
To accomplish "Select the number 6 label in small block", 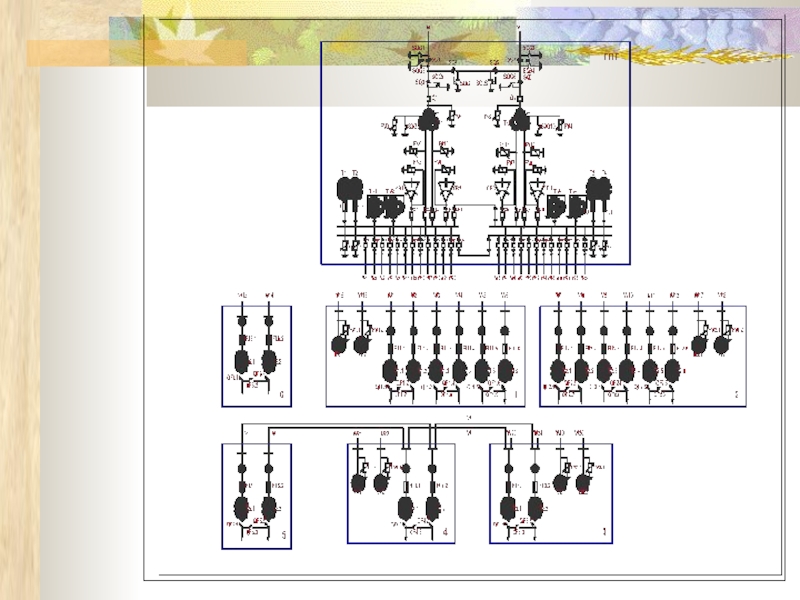I will coord(282,396).
